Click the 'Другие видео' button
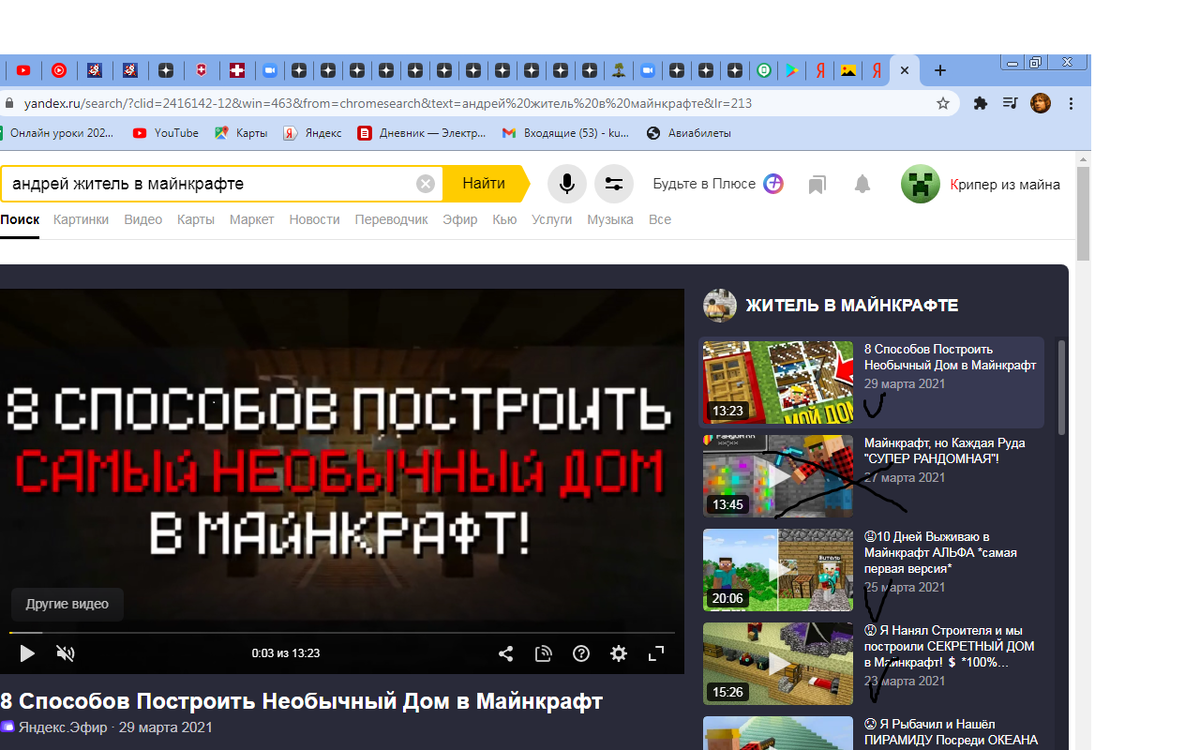 (x=67, y=605)
